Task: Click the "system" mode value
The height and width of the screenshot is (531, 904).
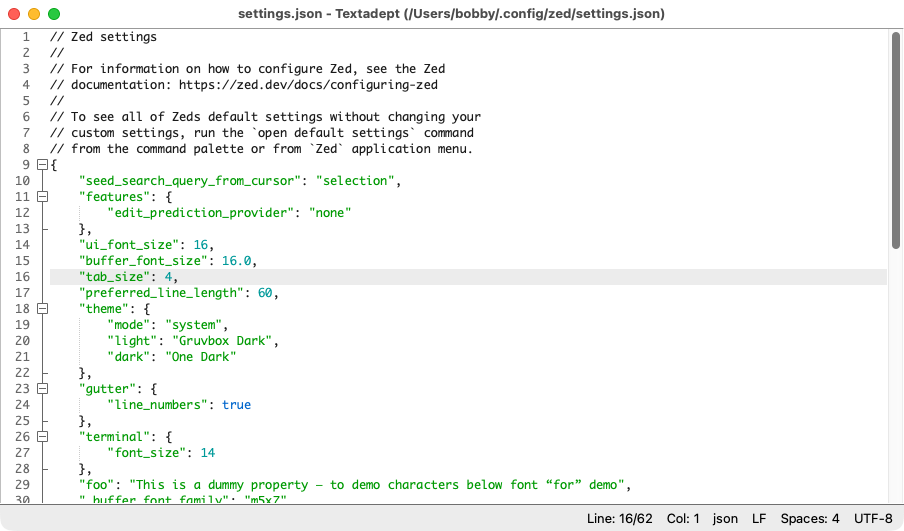Action: click(193, 325)
